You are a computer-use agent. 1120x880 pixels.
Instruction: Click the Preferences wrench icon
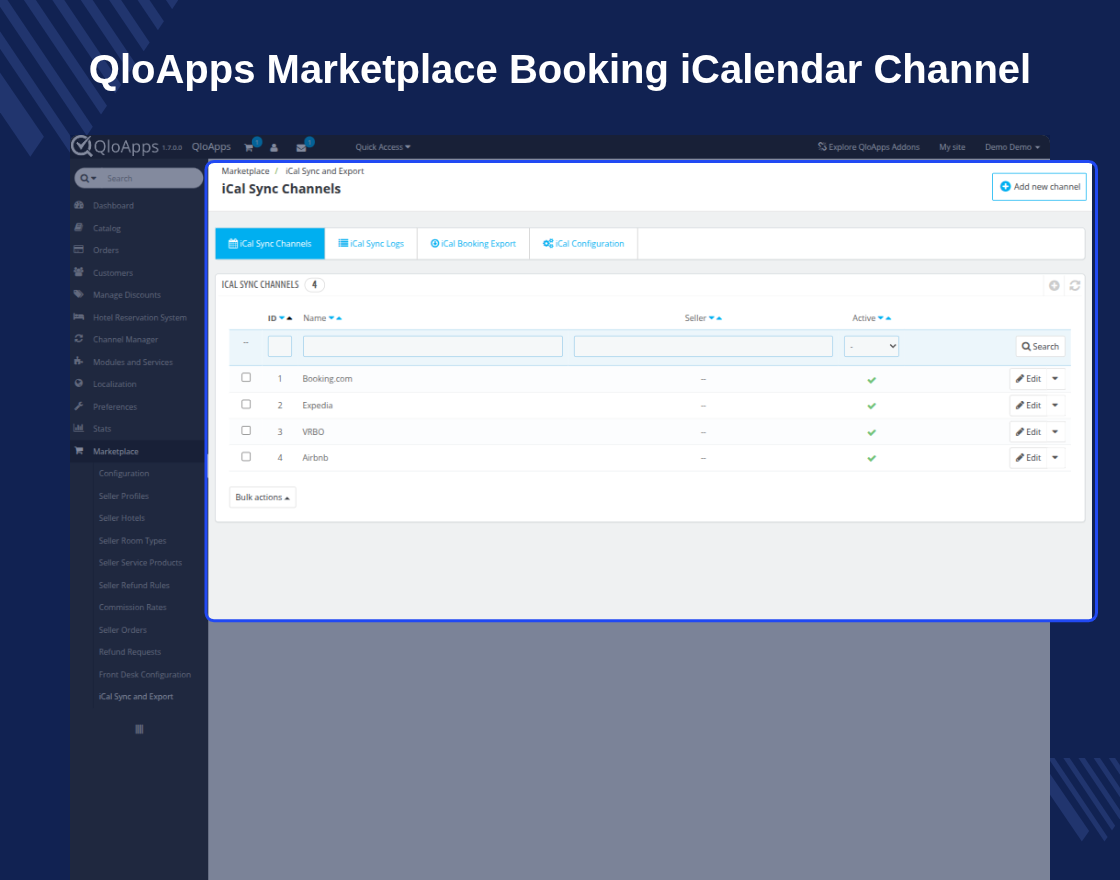point(79,406)
